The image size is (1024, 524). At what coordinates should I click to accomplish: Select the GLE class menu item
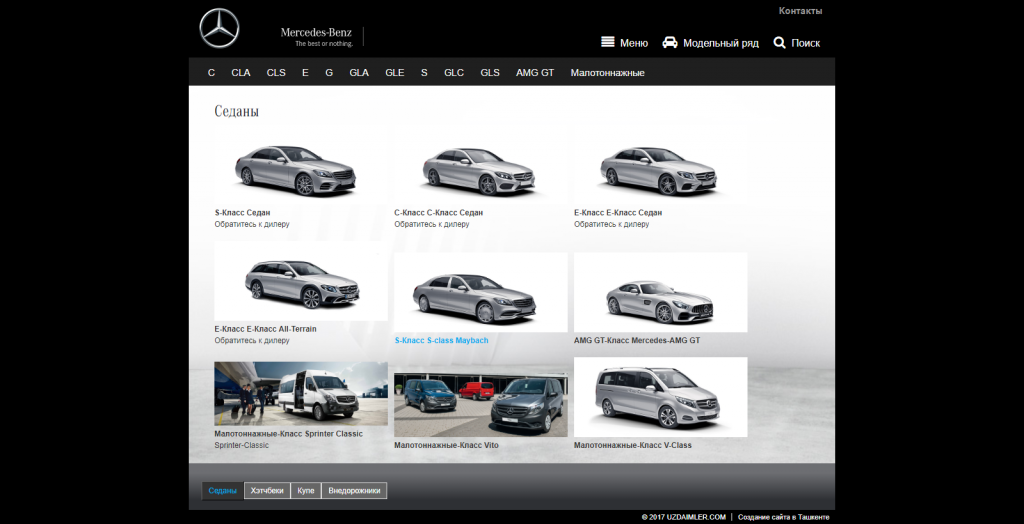(x=394, y=73)
